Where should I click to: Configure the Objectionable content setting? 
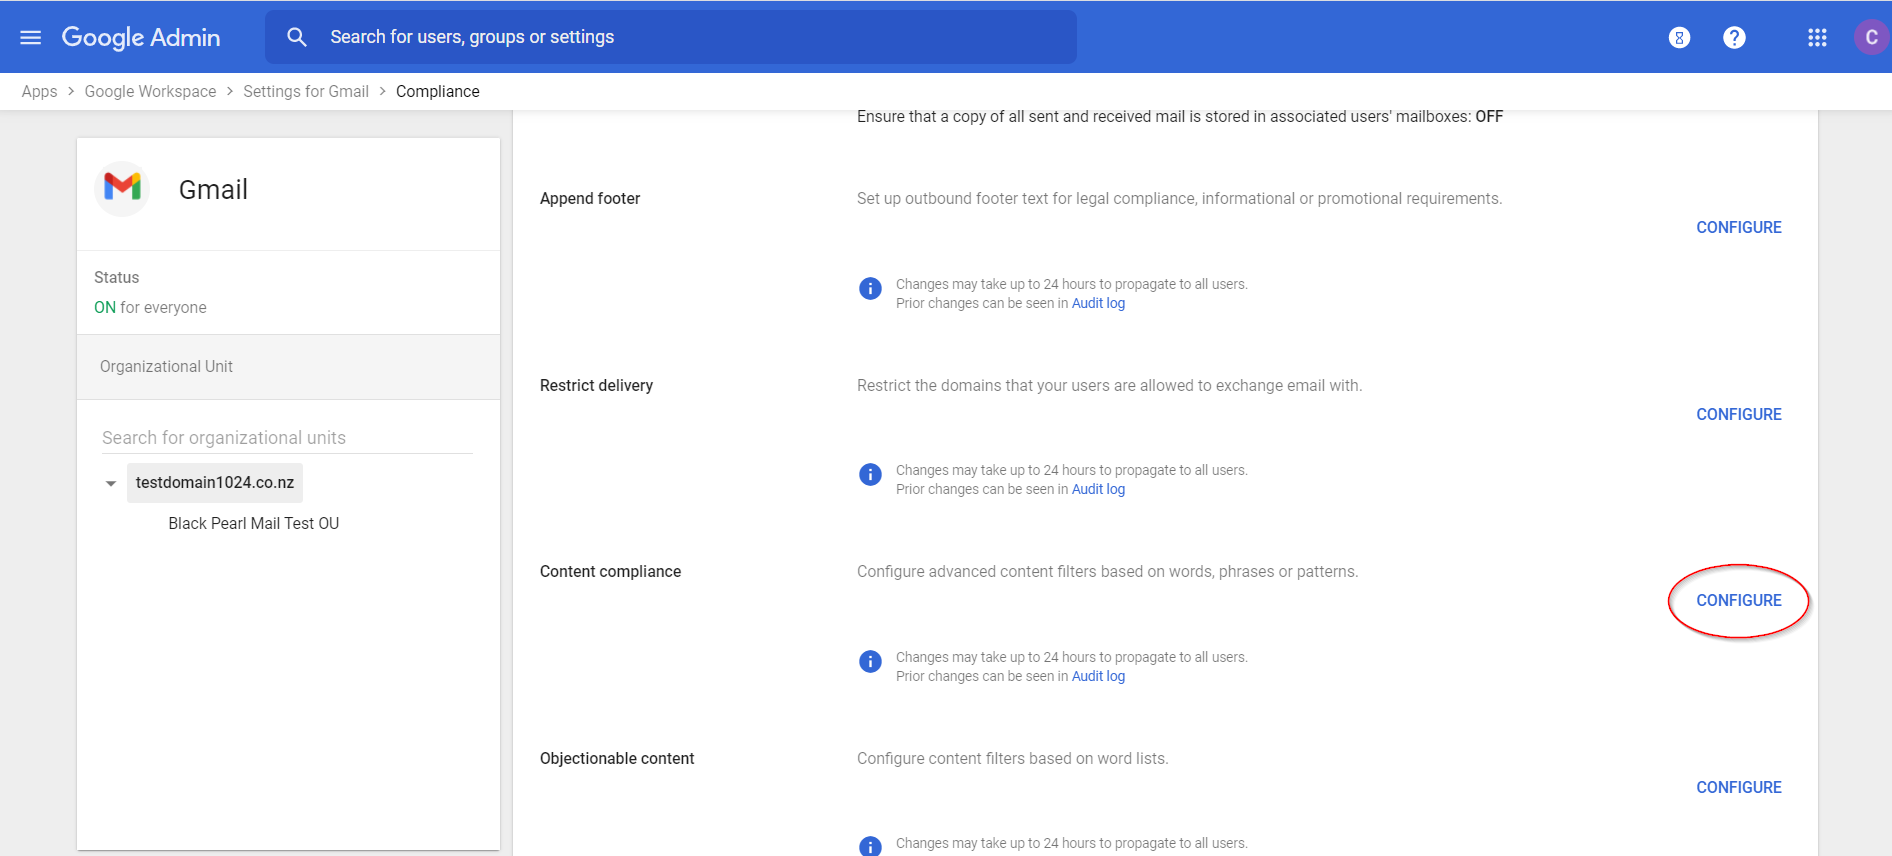tap(1738, 787)
